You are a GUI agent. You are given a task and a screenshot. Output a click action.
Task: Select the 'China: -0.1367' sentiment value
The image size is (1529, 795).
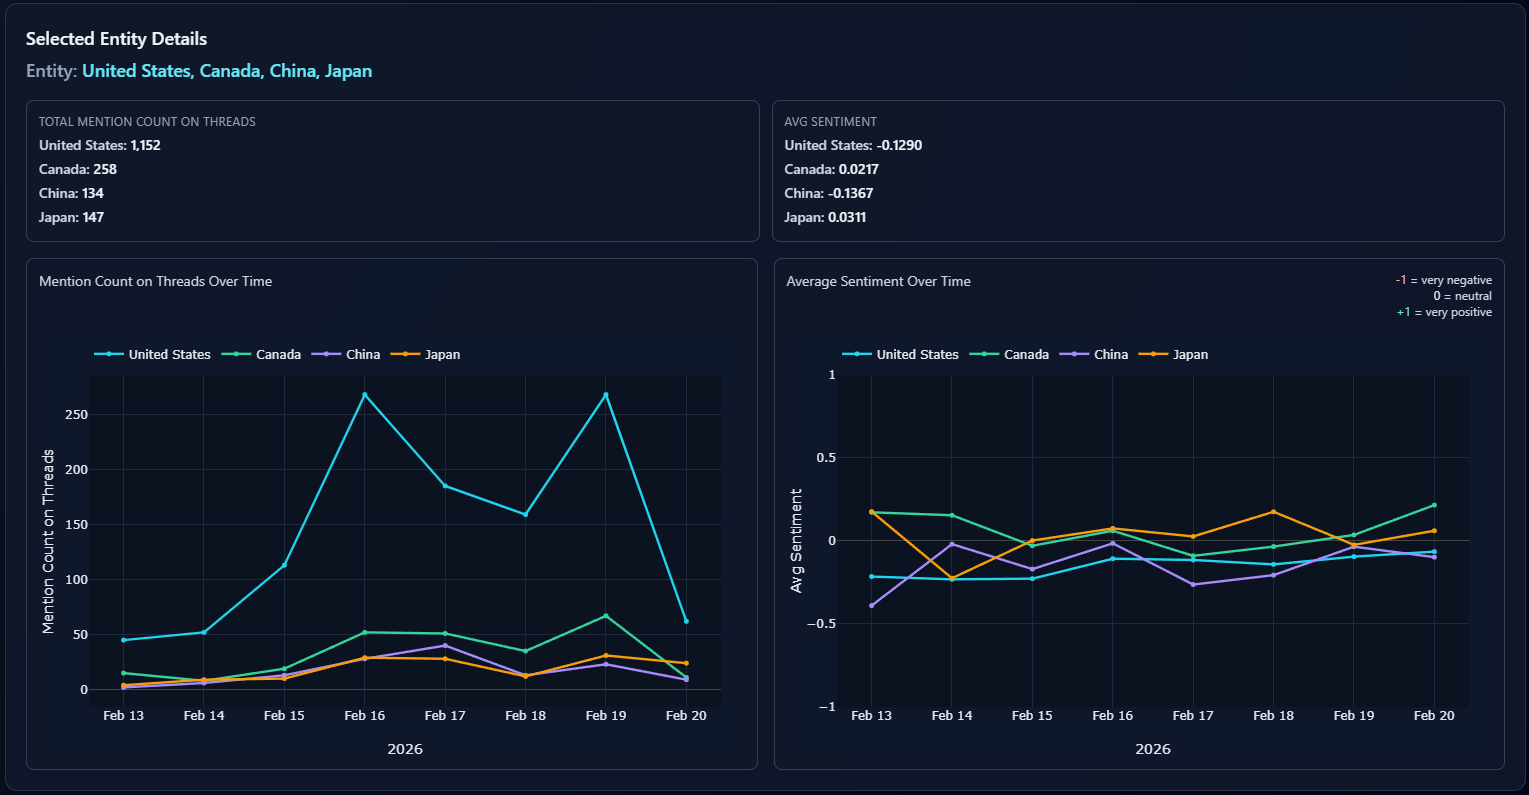coord(829,193)
